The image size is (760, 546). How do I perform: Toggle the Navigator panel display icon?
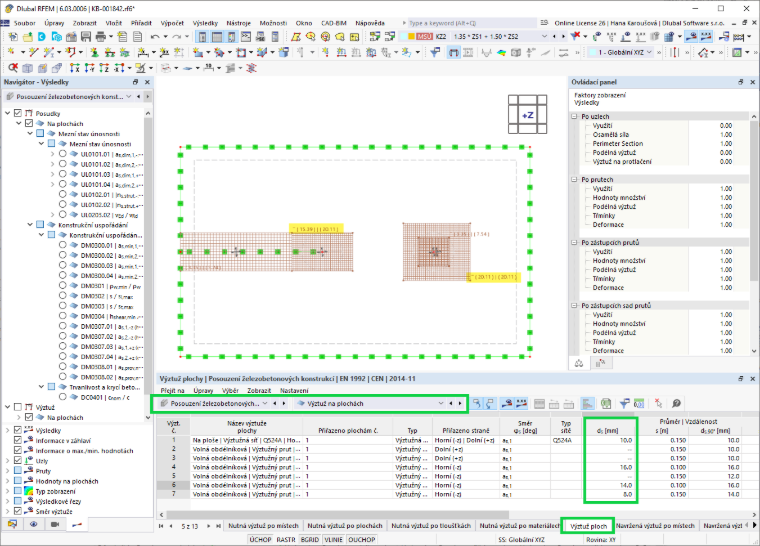203,36
